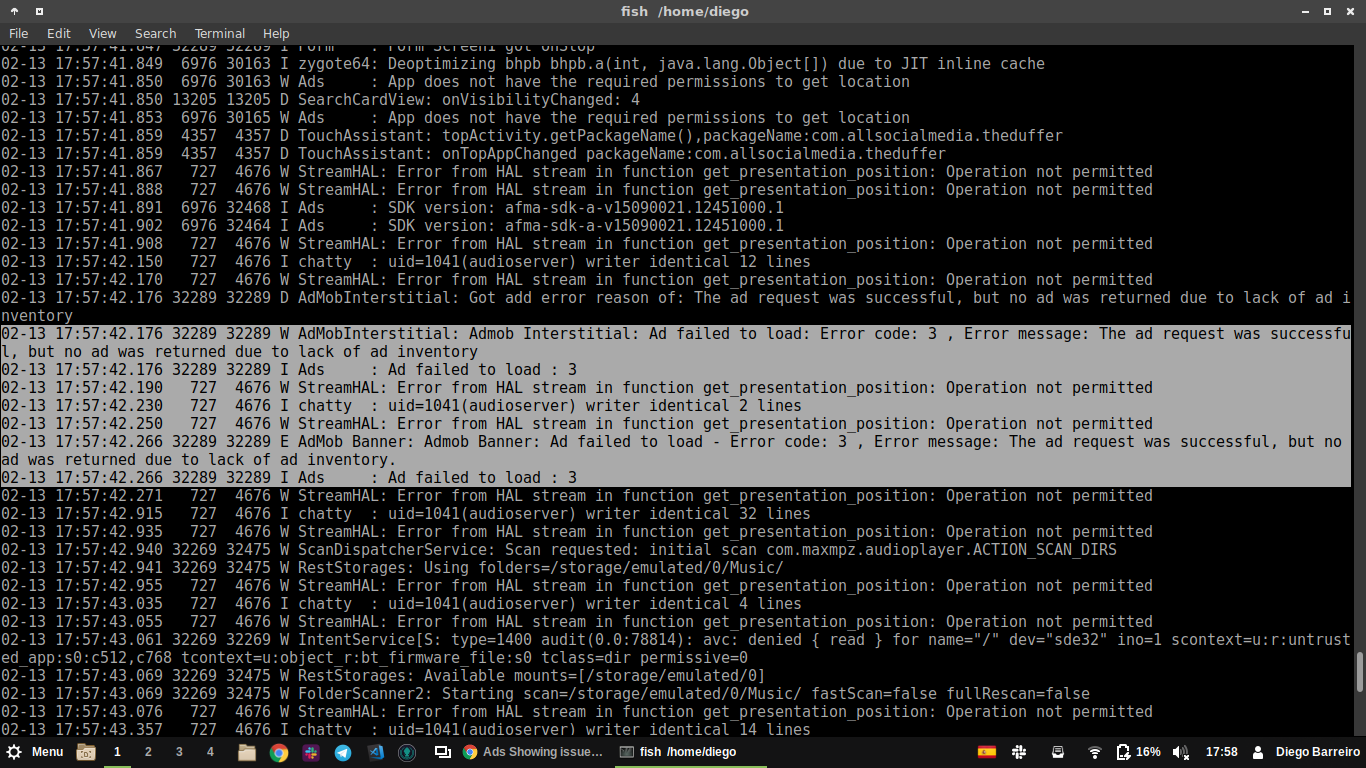This screenshot has width=1366, height=768.
Task: Open the notifications tray icon
Action: [x=1058, y=752]
